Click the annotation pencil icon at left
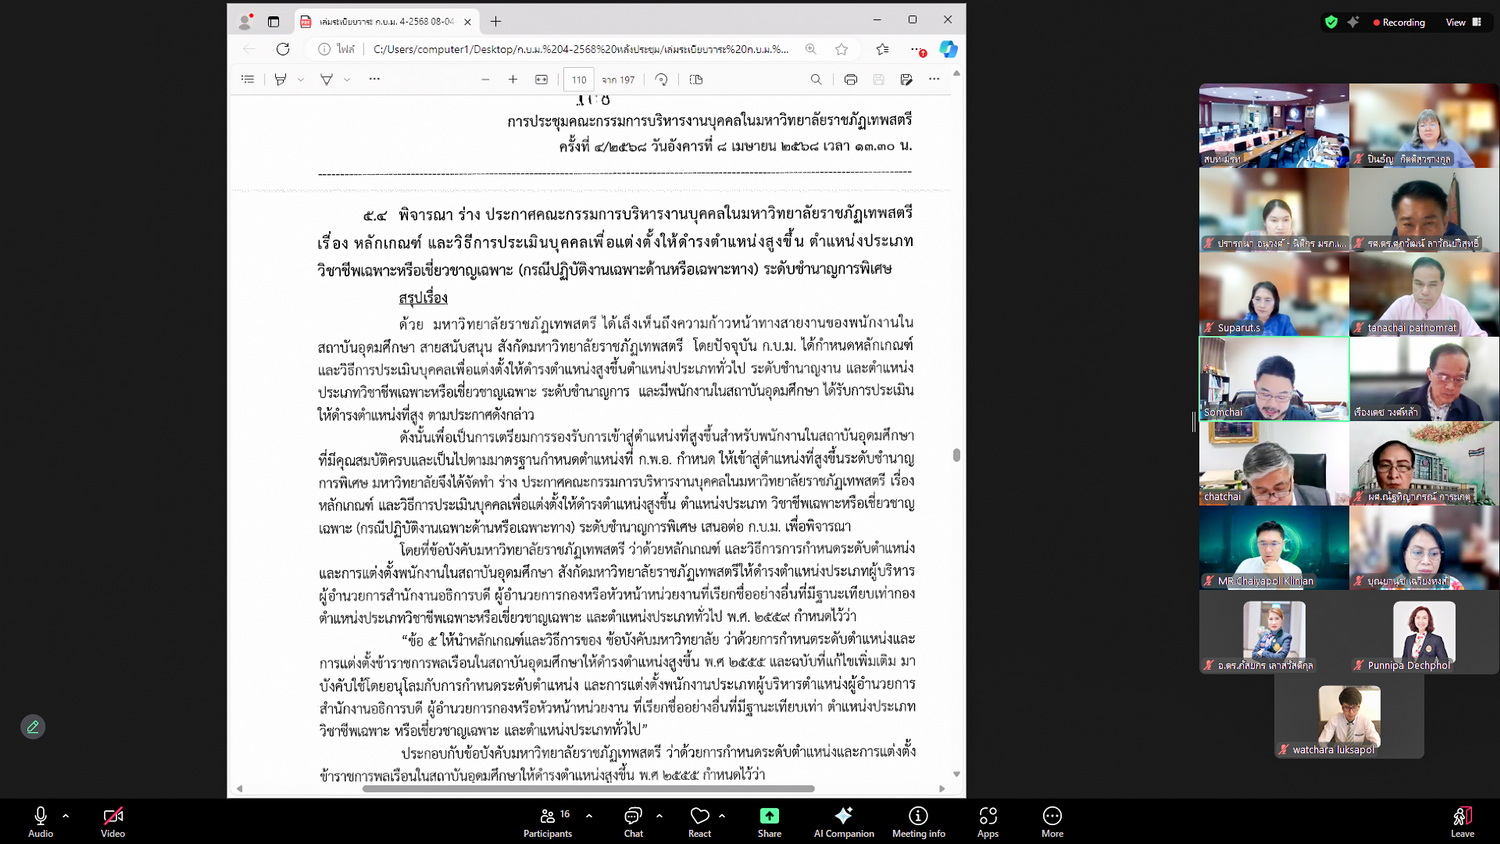 coord(33,727)
